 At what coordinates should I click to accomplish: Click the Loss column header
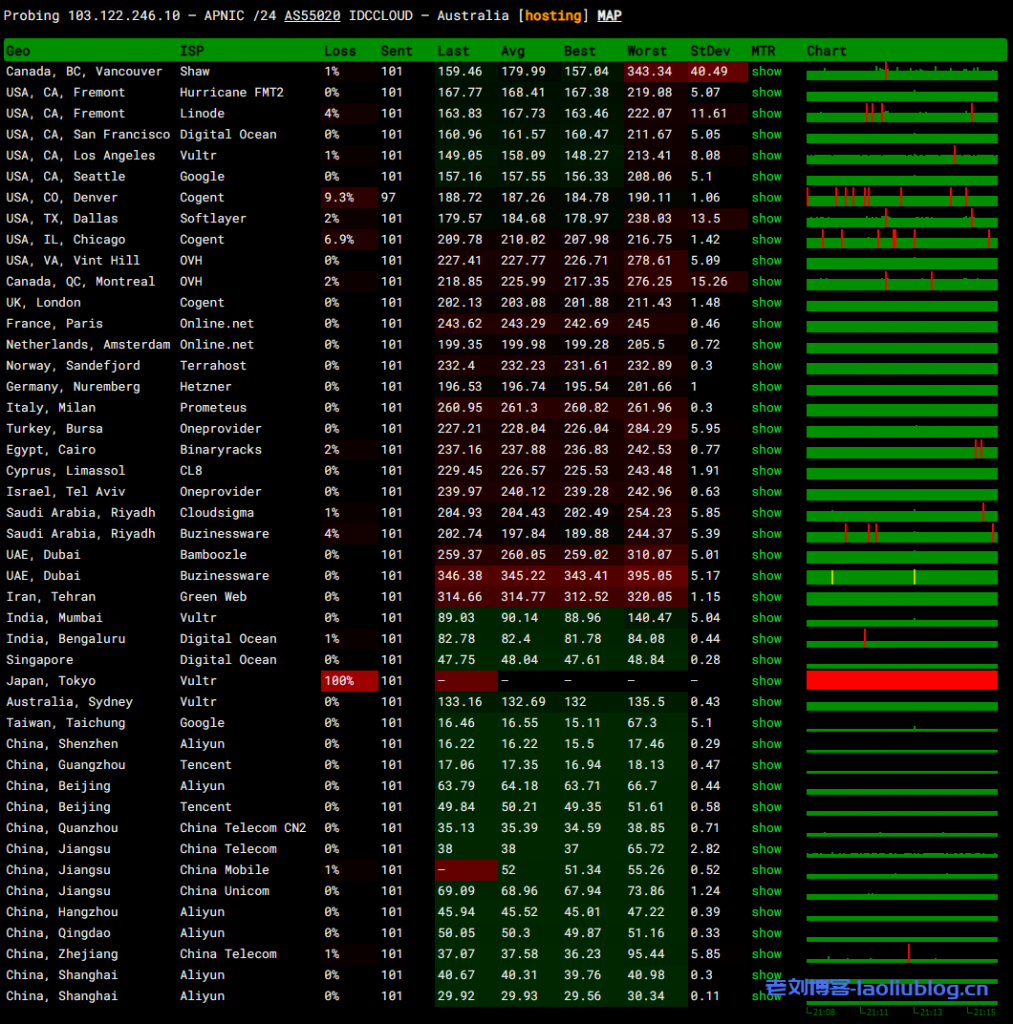coord(339,51)
